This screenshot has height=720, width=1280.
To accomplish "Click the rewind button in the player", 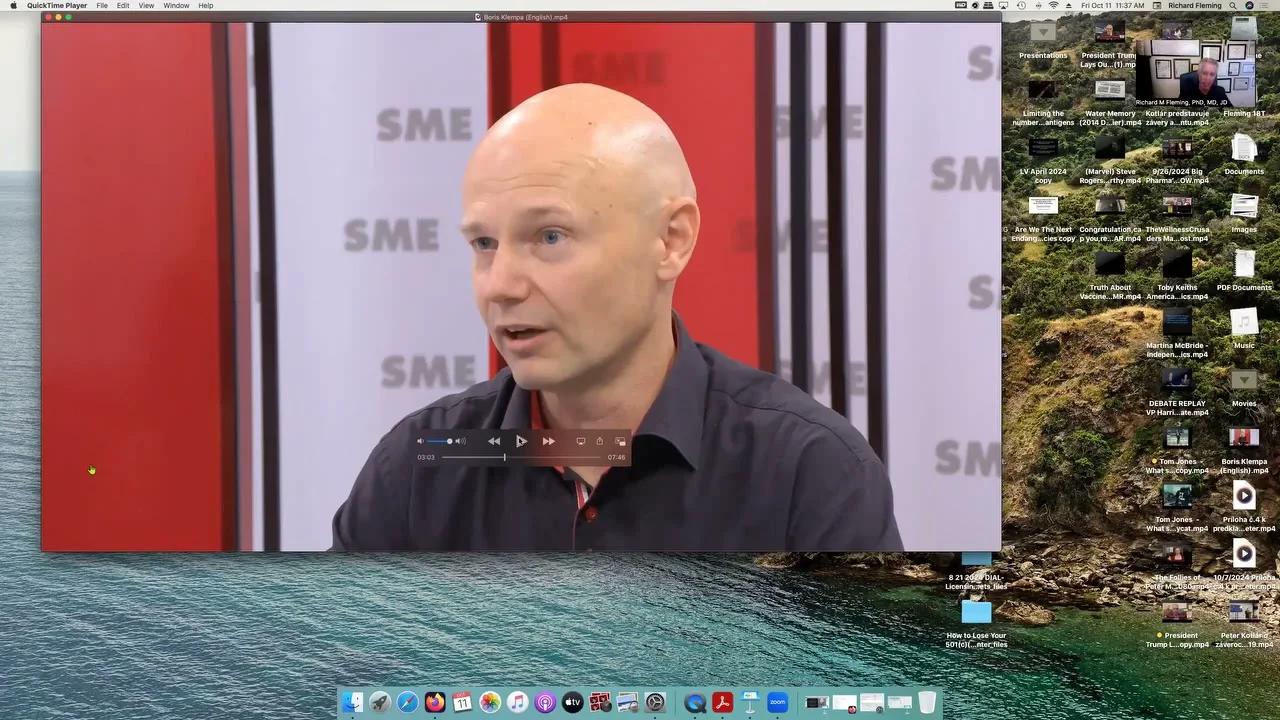I will point(494,441).
